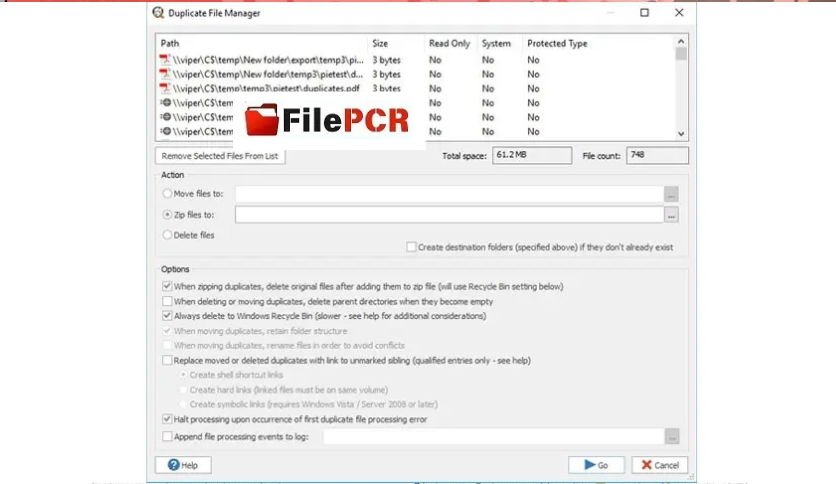Select the Zip files to radio option
The width and height of the screenshot is (836, 484).
167,214
